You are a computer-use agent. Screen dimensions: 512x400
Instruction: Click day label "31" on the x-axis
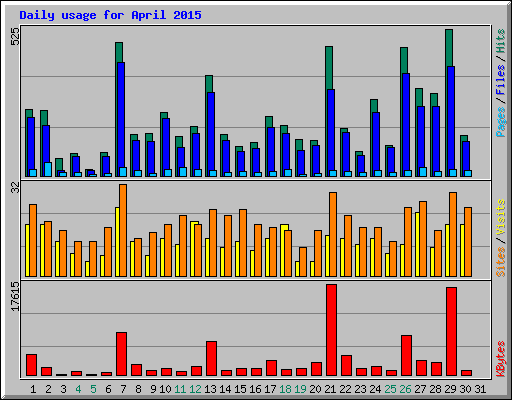pyautogui.click(x=480, y=389)
